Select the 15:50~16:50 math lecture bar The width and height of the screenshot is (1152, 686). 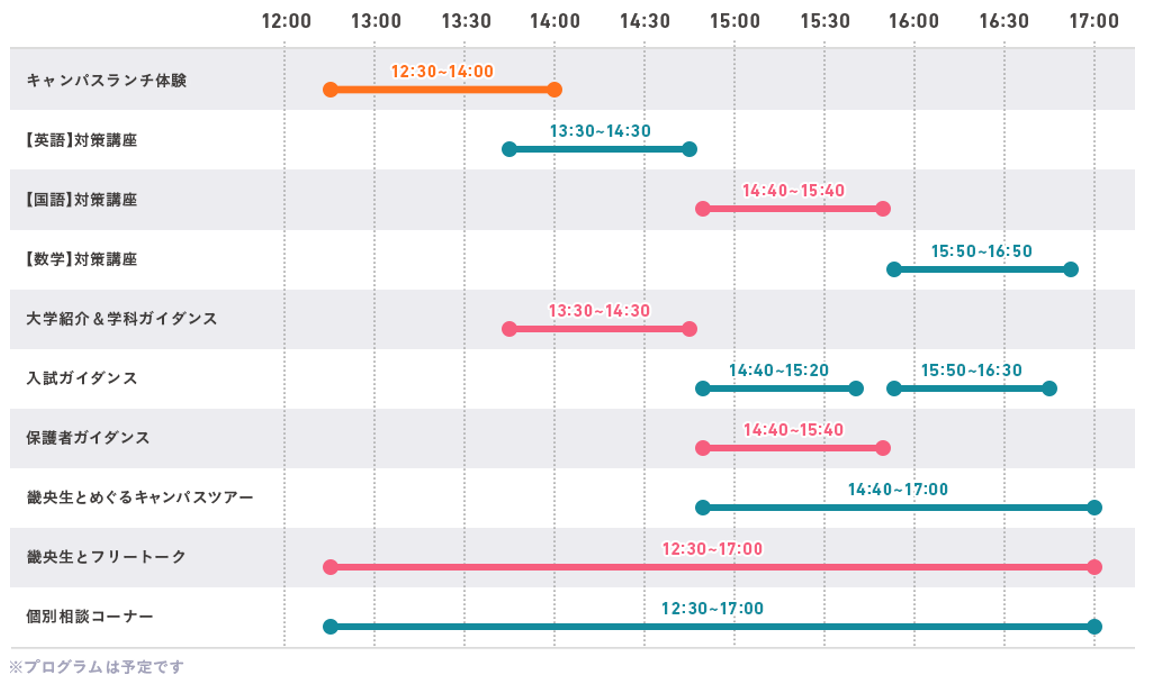point(982,269)
